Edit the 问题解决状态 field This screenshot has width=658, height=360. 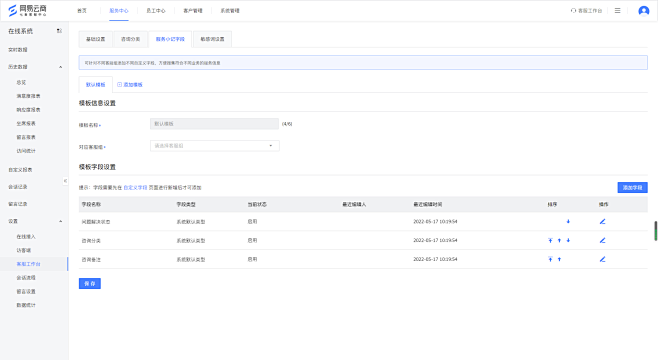(x=602, y=221)
